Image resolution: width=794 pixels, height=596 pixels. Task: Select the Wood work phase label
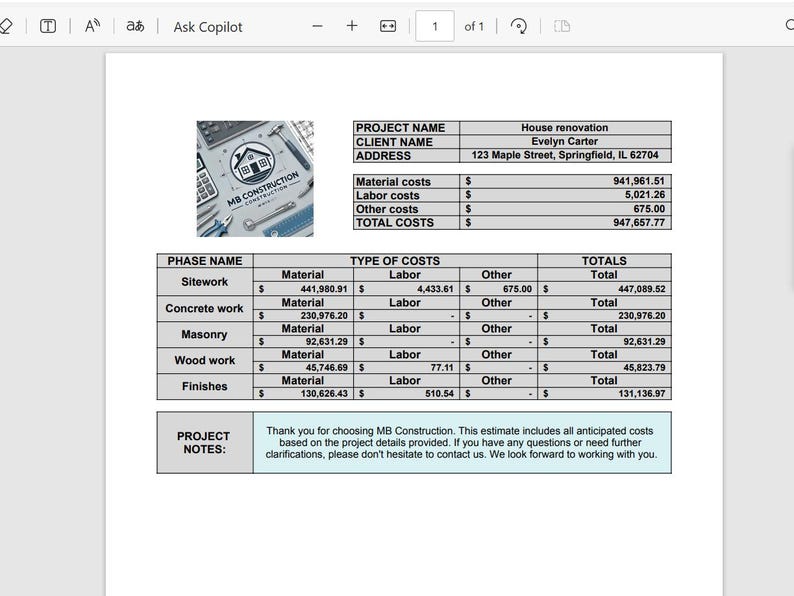pos(205,360)
